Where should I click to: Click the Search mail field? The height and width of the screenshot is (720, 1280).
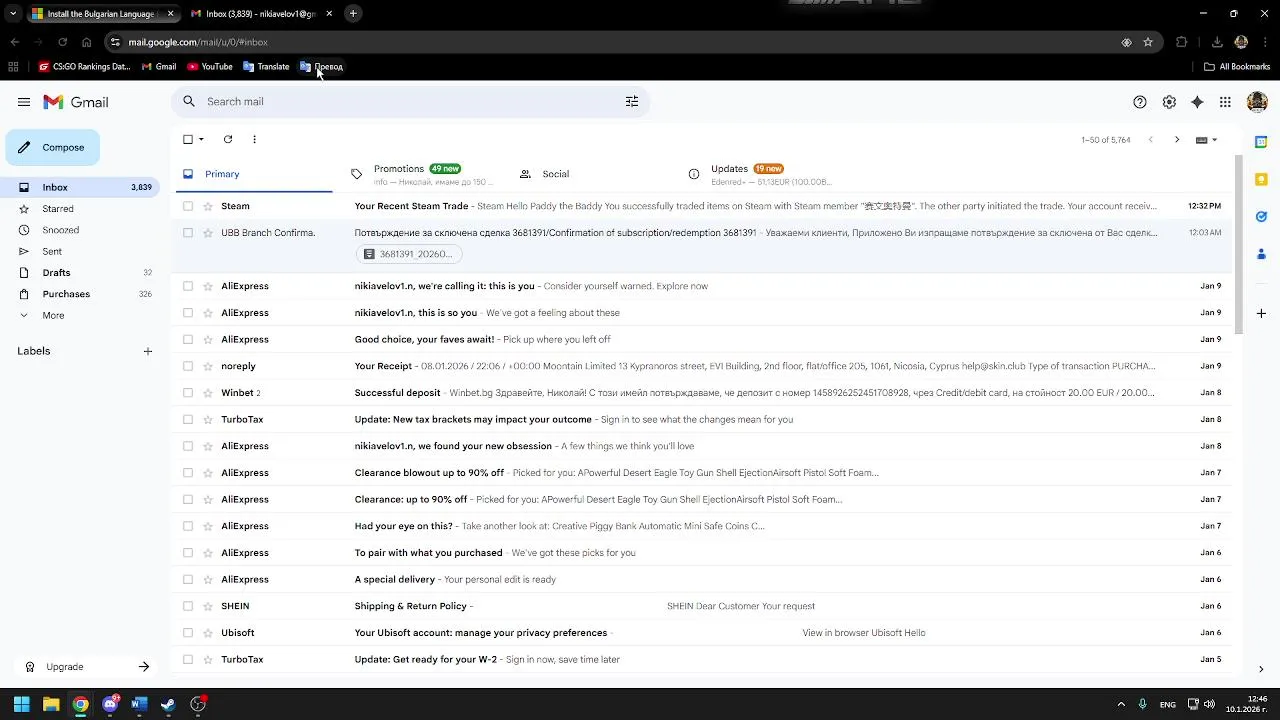pyautogui.click(x=410, y=102)
